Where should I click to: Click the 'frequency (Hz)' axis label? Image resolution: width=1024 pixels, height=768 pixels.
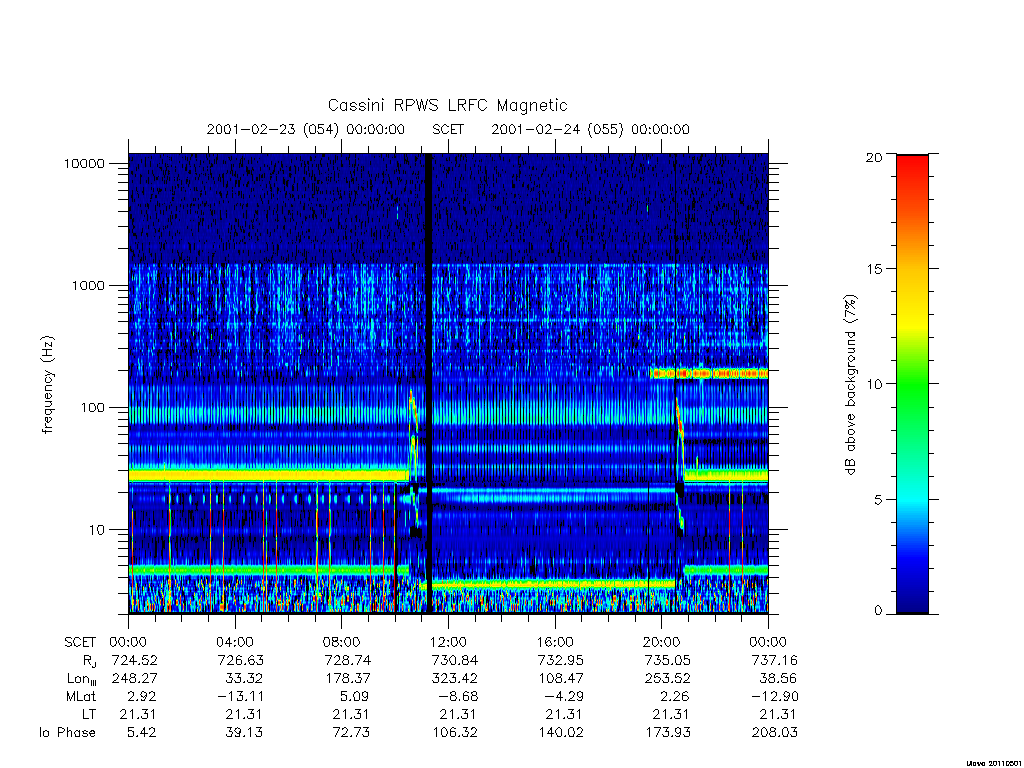(x=47, y=385)
